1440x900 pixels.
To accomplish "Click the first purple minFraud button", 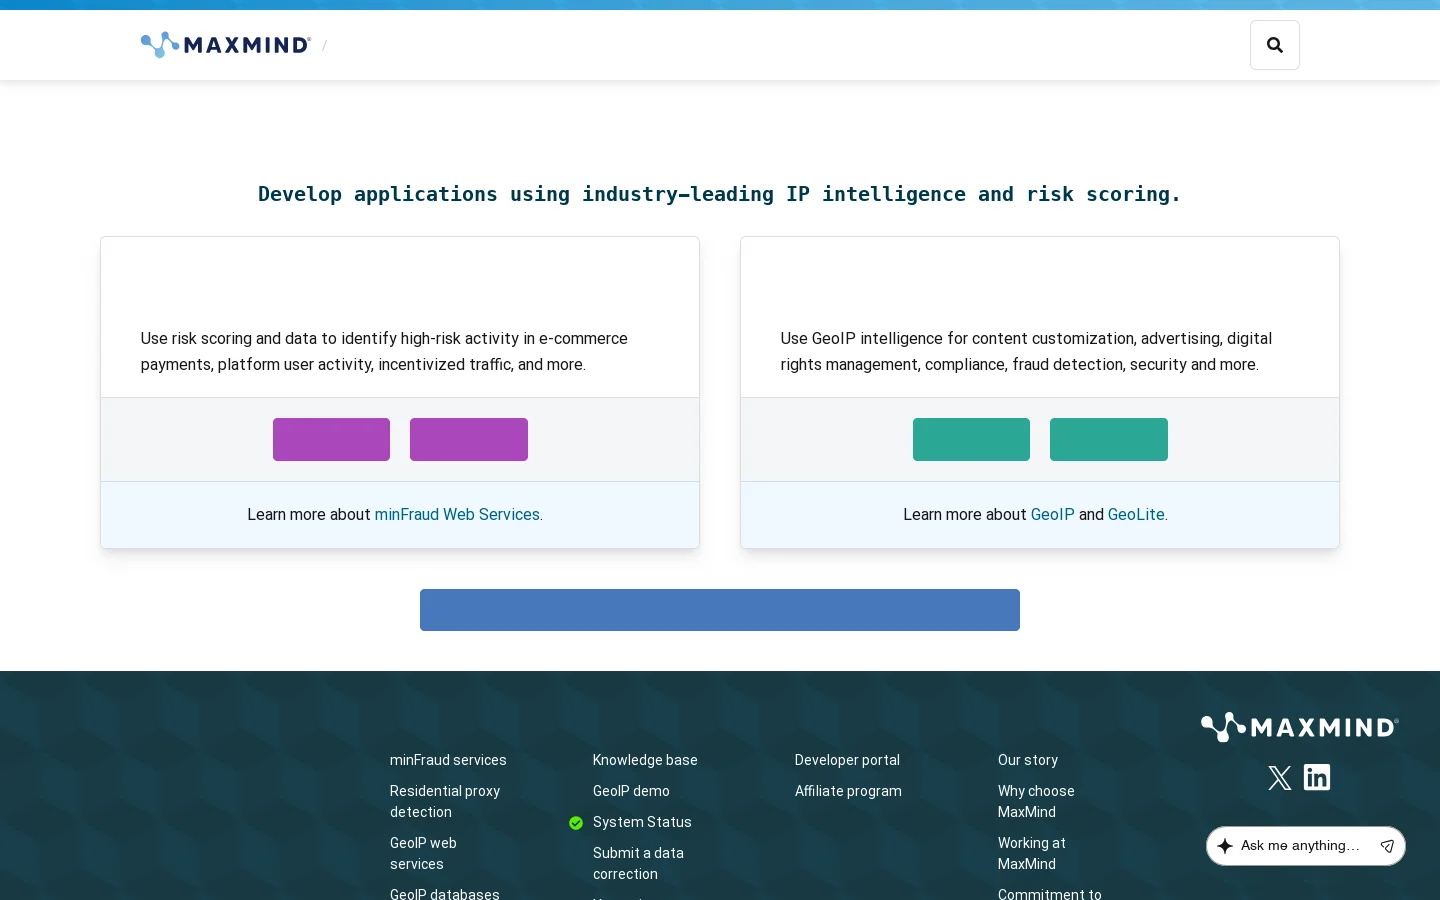I will (331, 439).
